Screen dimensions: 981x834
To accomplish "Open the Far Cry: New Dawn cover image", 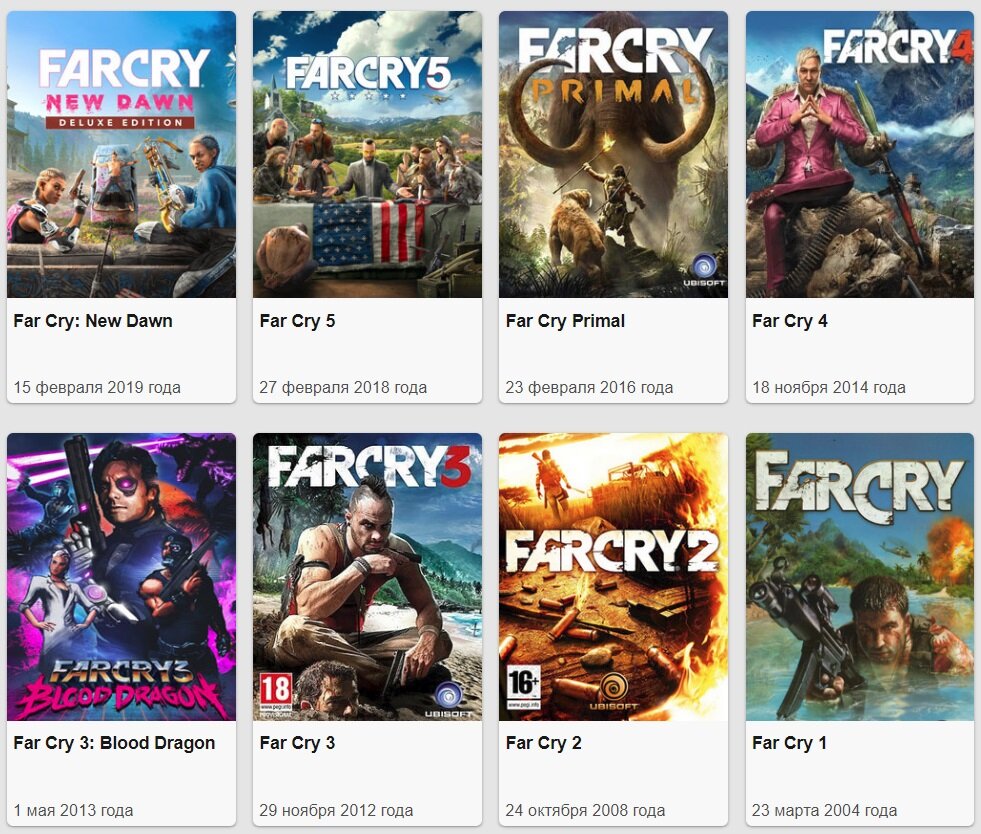I will click(x=121, y=154).
